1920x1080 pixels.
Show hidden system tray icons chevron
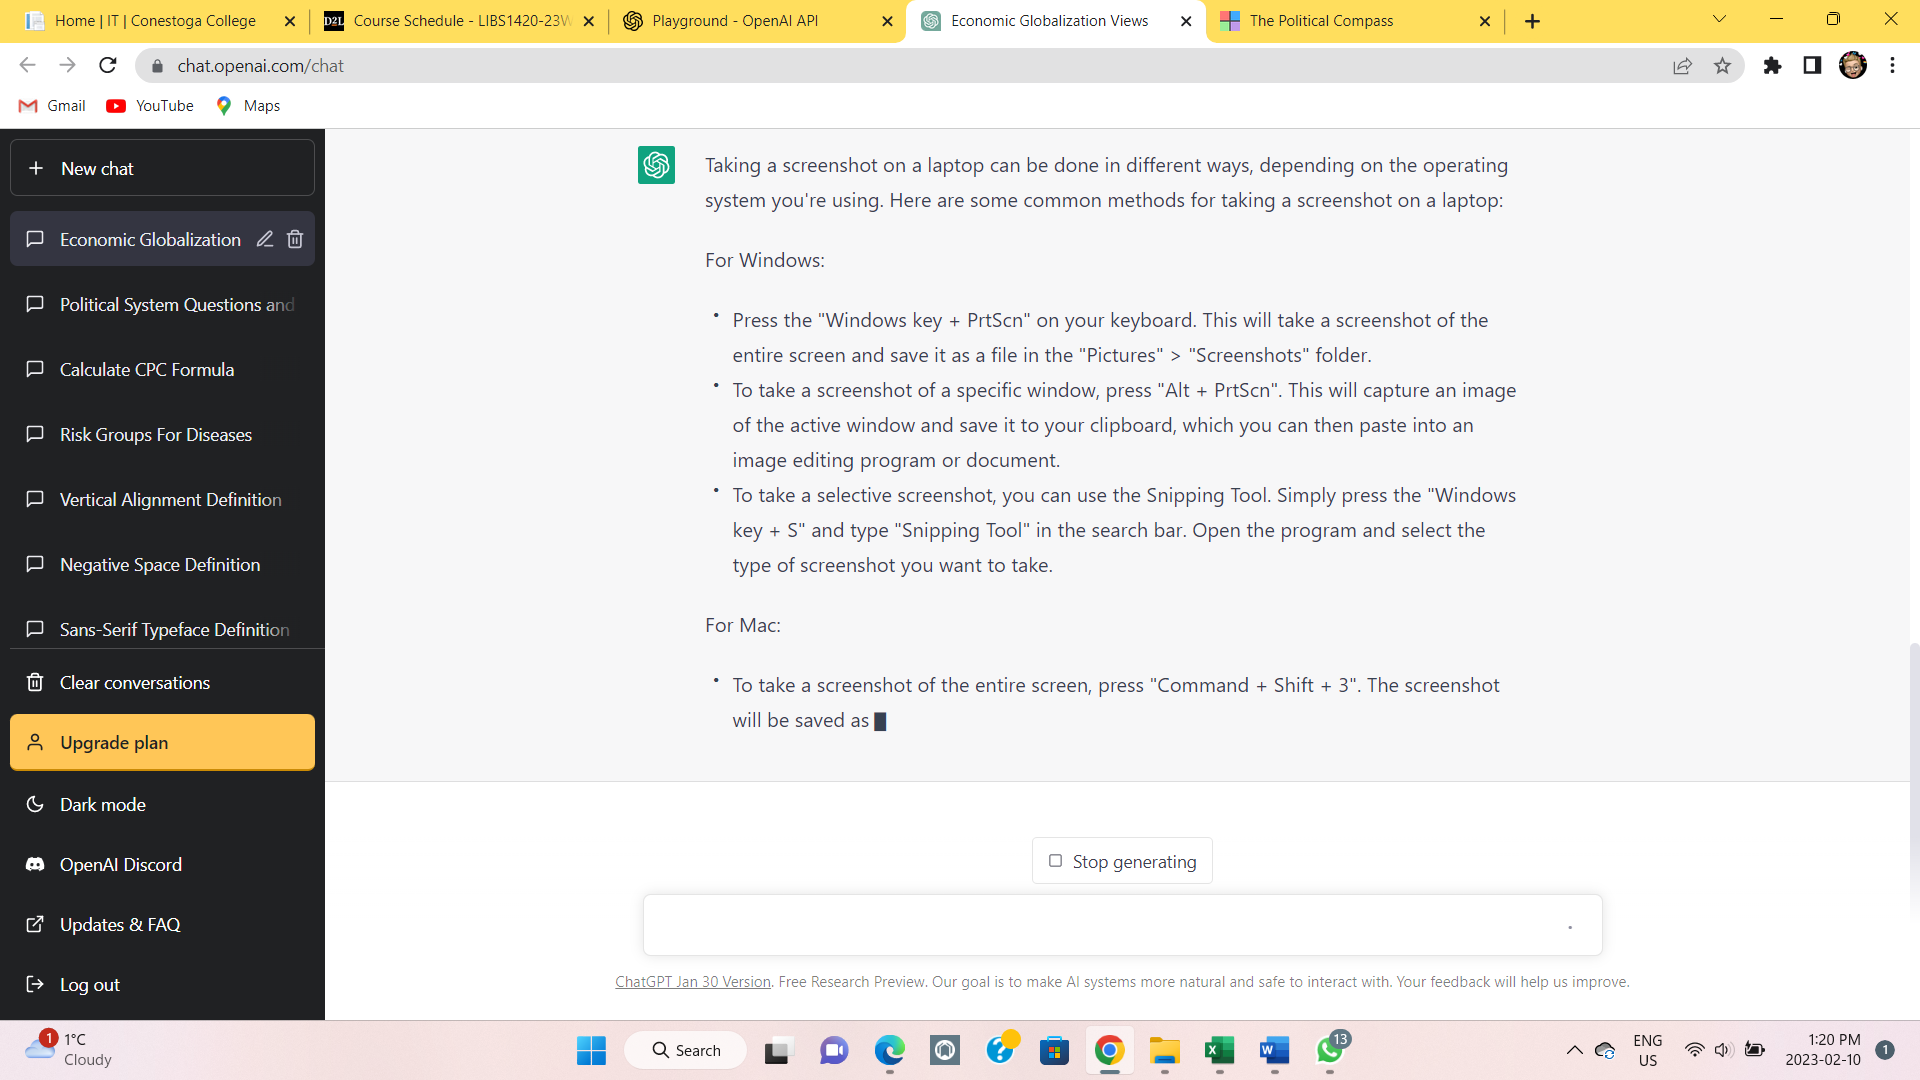(x=1574, y=1050)
